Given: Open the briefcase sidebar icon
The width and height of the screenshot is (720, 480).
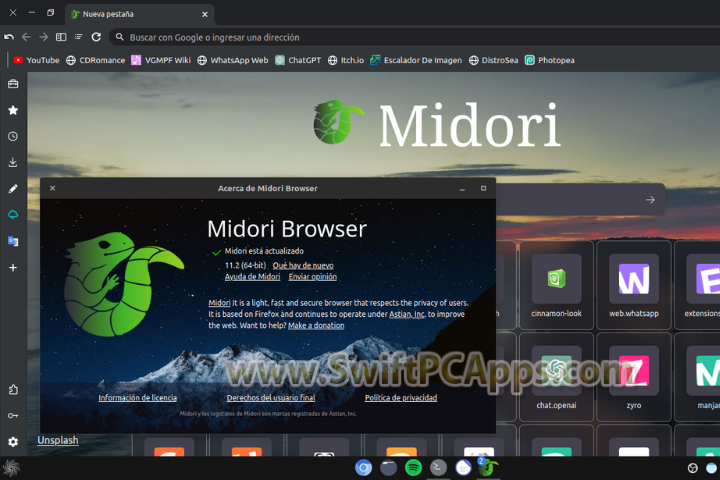Looking at the screenshot, I should point(13,84).
